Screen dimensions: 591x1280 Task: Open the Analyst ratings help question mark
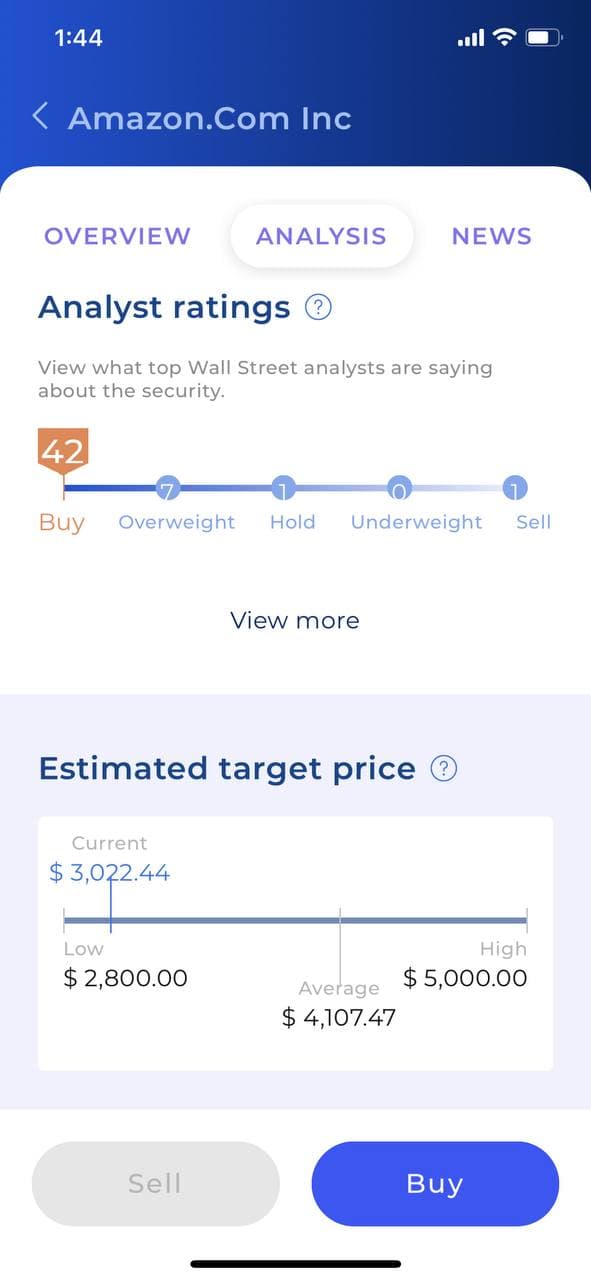(x=318, y=307)
